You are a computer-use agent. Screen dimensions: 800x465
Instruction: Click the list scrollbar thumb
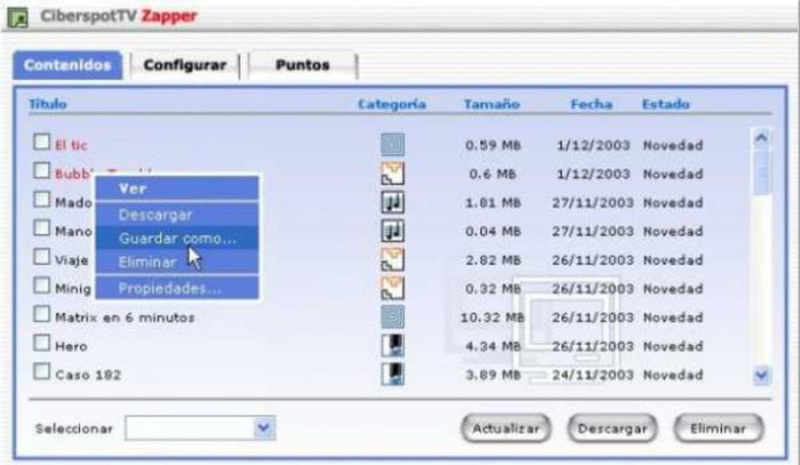click(761, 172)
